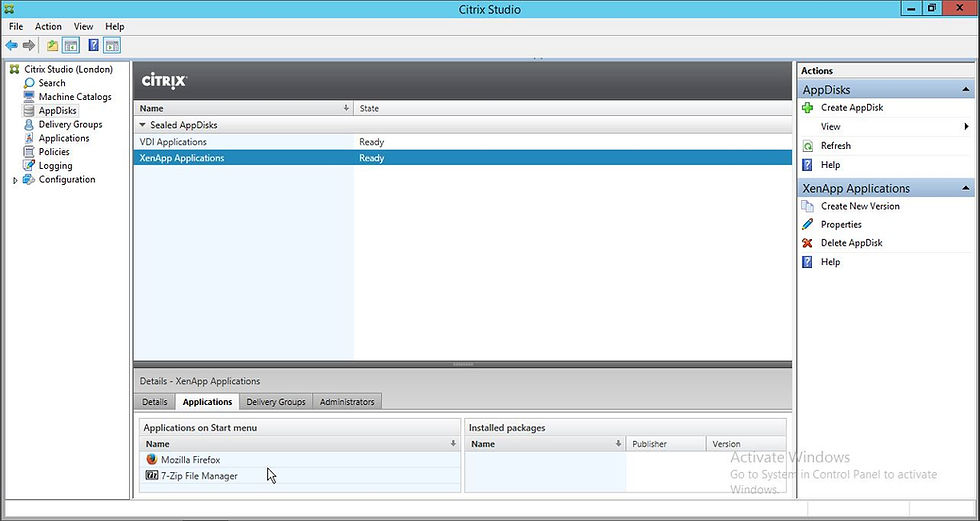Click the Back arrow toolbar icon
This screenshot has height=521, width=980.
tap(11, 45)
